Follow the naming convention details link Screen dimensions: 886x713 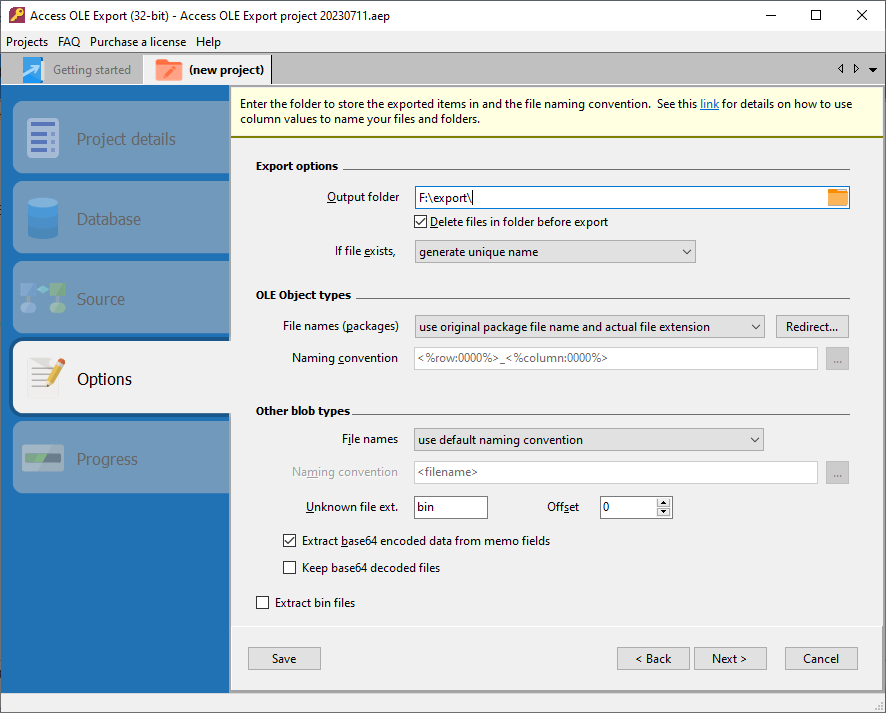709,104
